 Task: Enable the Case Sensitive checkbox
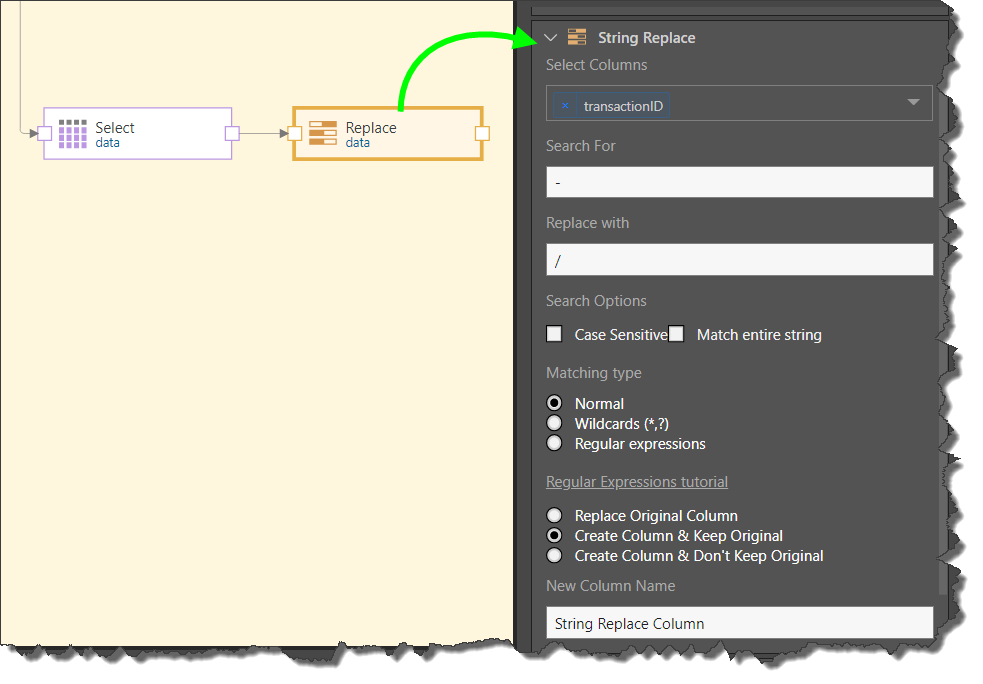tap(555, 334)
